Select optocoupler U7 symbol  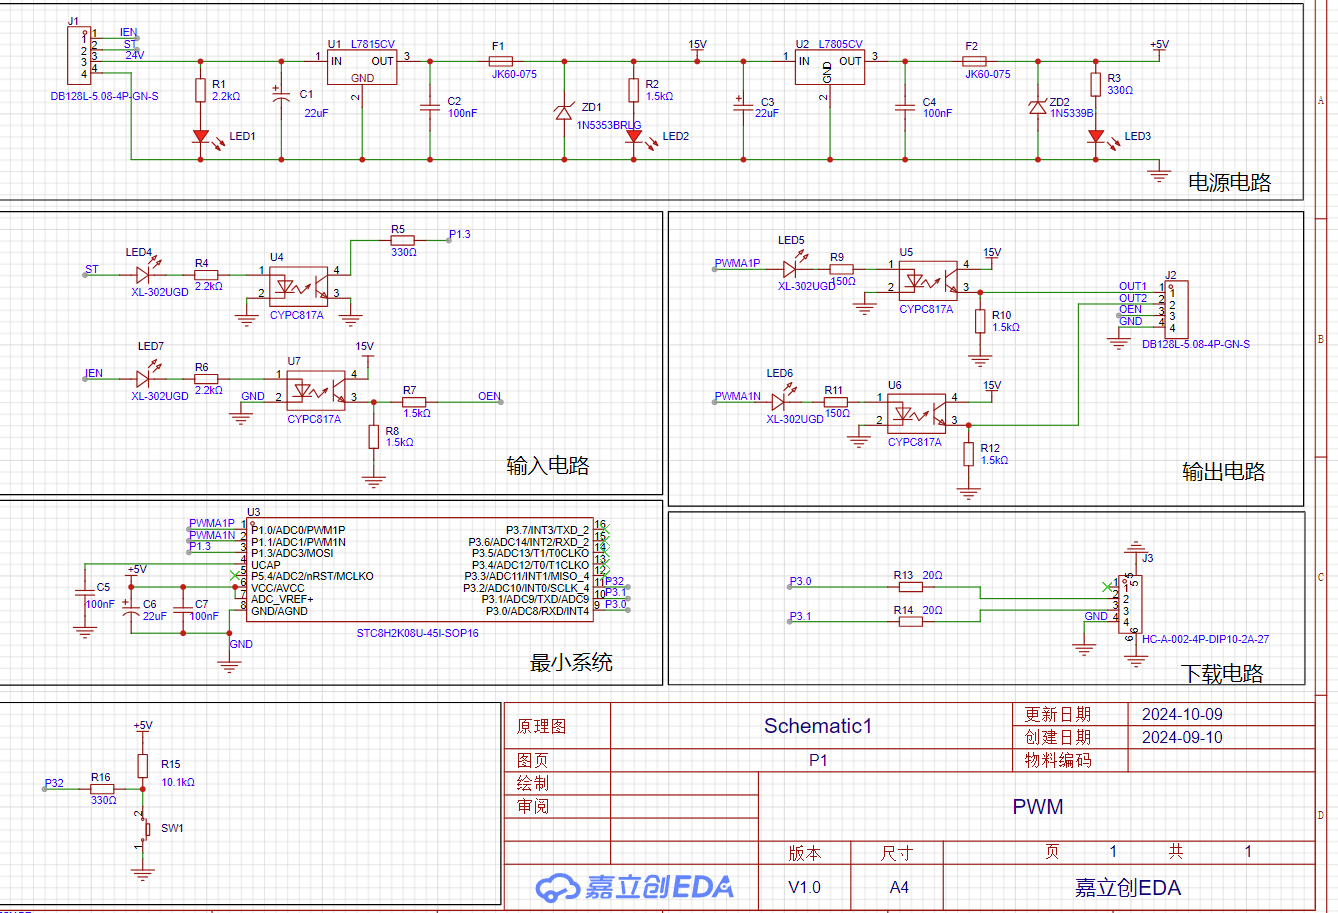coord(316,390)
